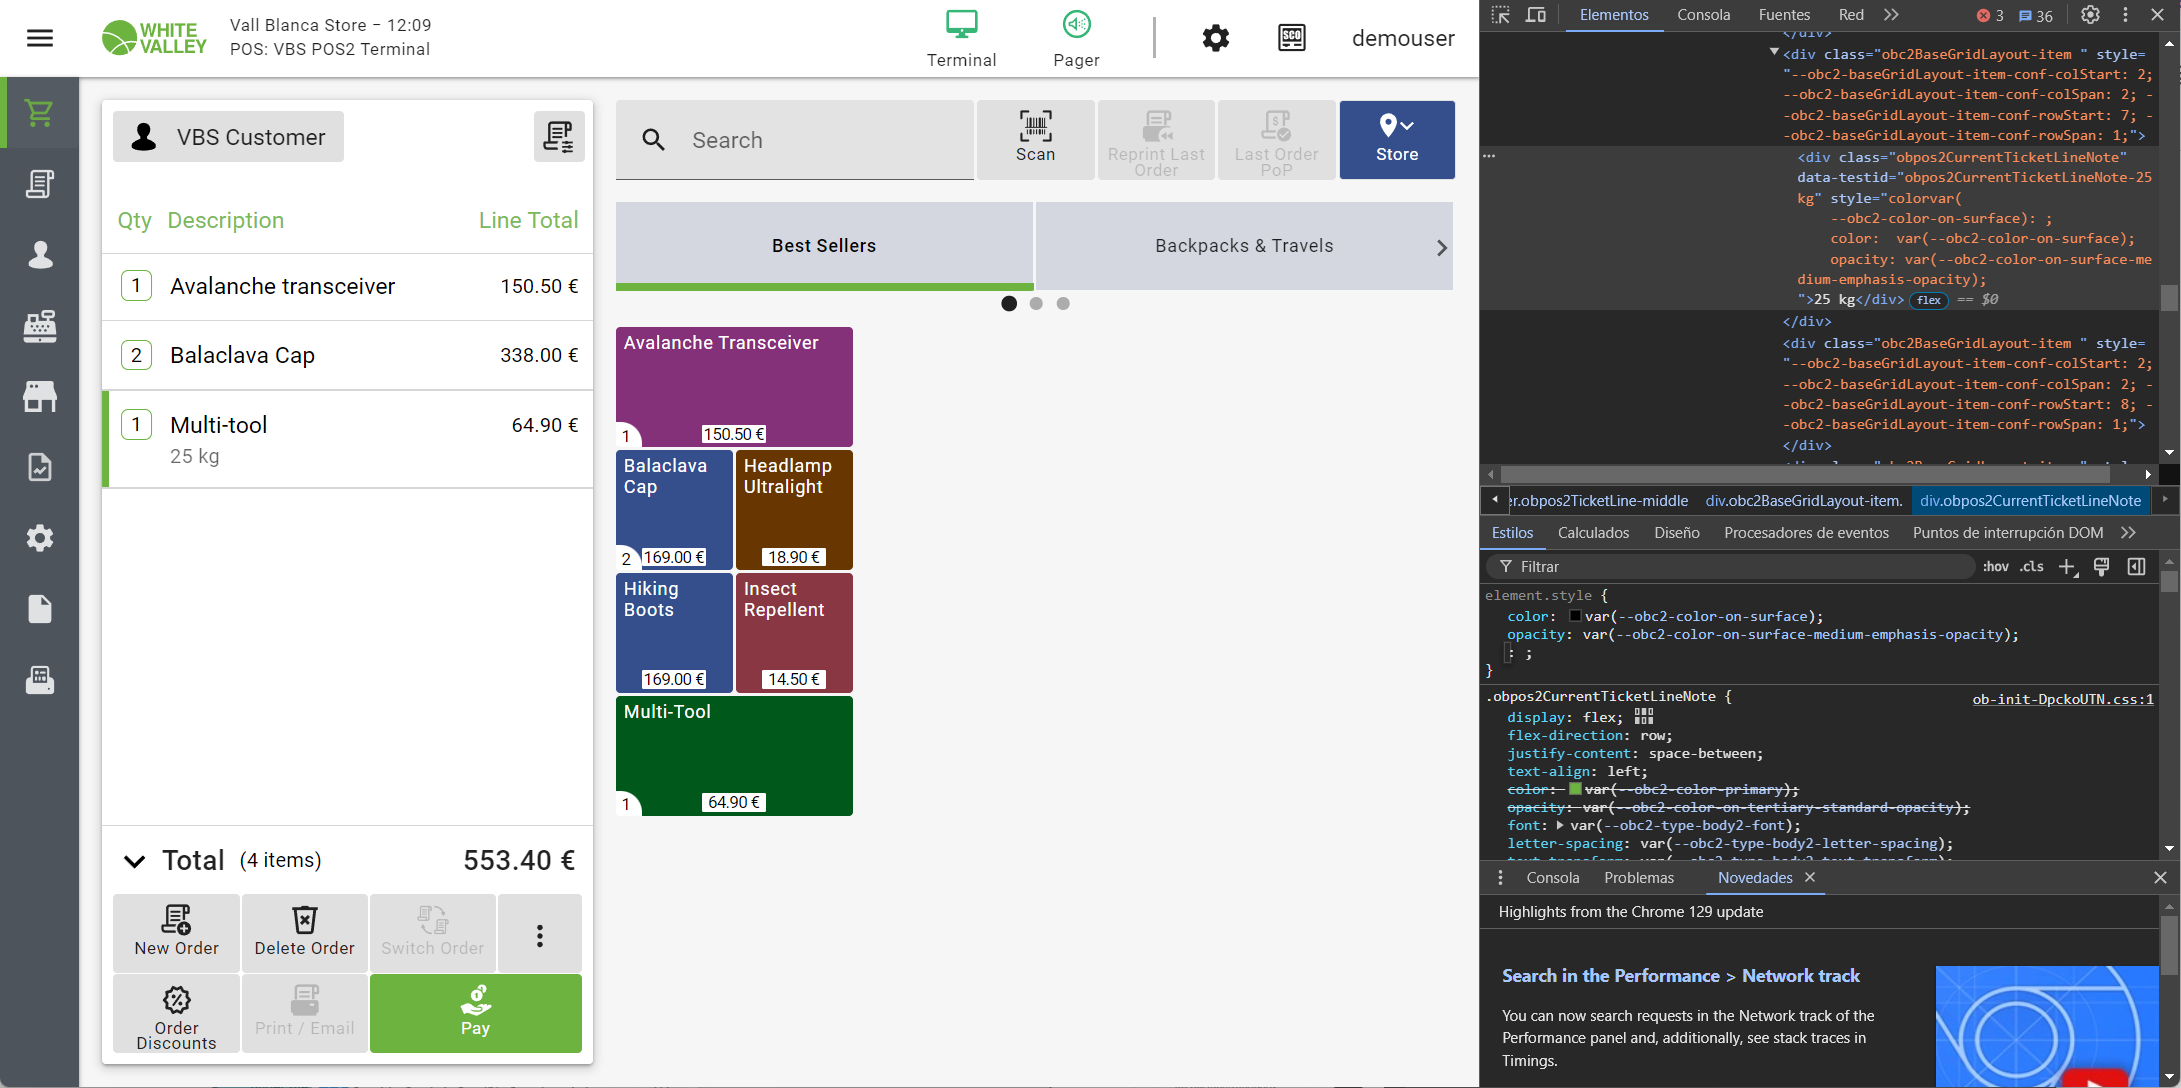The height and width of the screenshot is (1088, 2181).
Task: Toggle the DevTools device toolbar icon
Action: pos(1535,15)
